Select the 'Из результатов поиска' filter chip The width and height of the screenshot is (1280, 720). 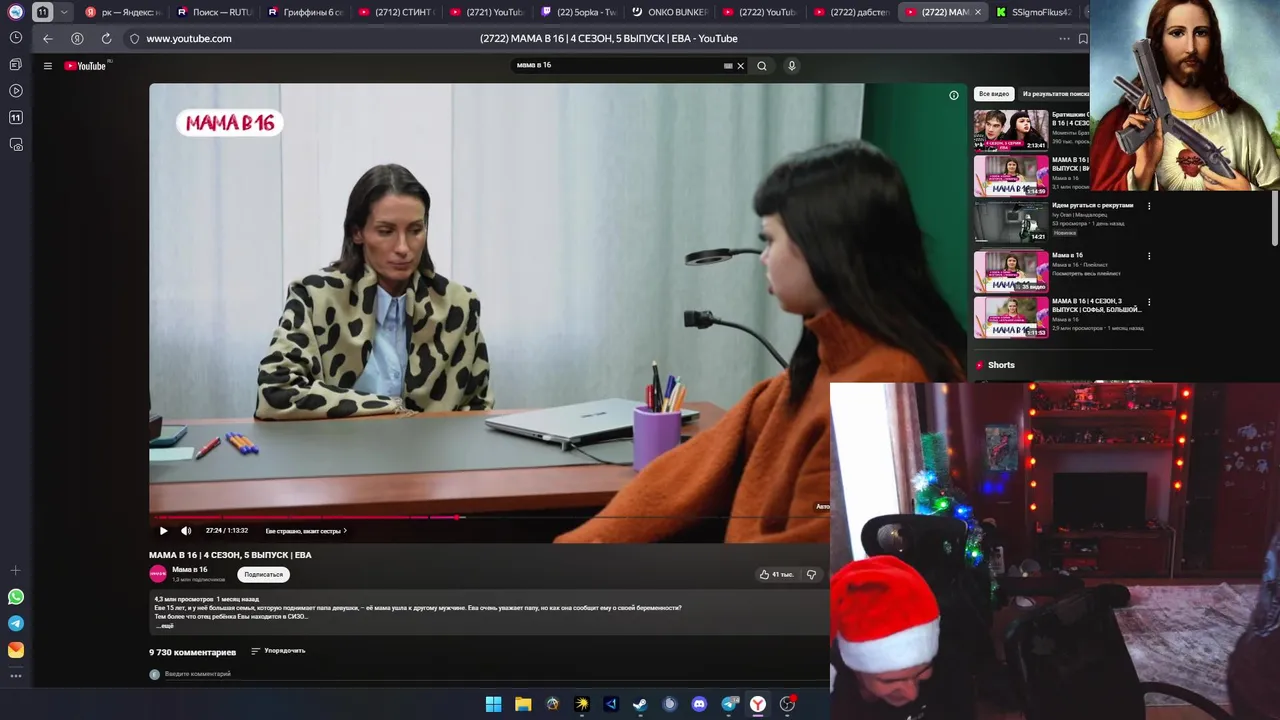pos(1055,94)
